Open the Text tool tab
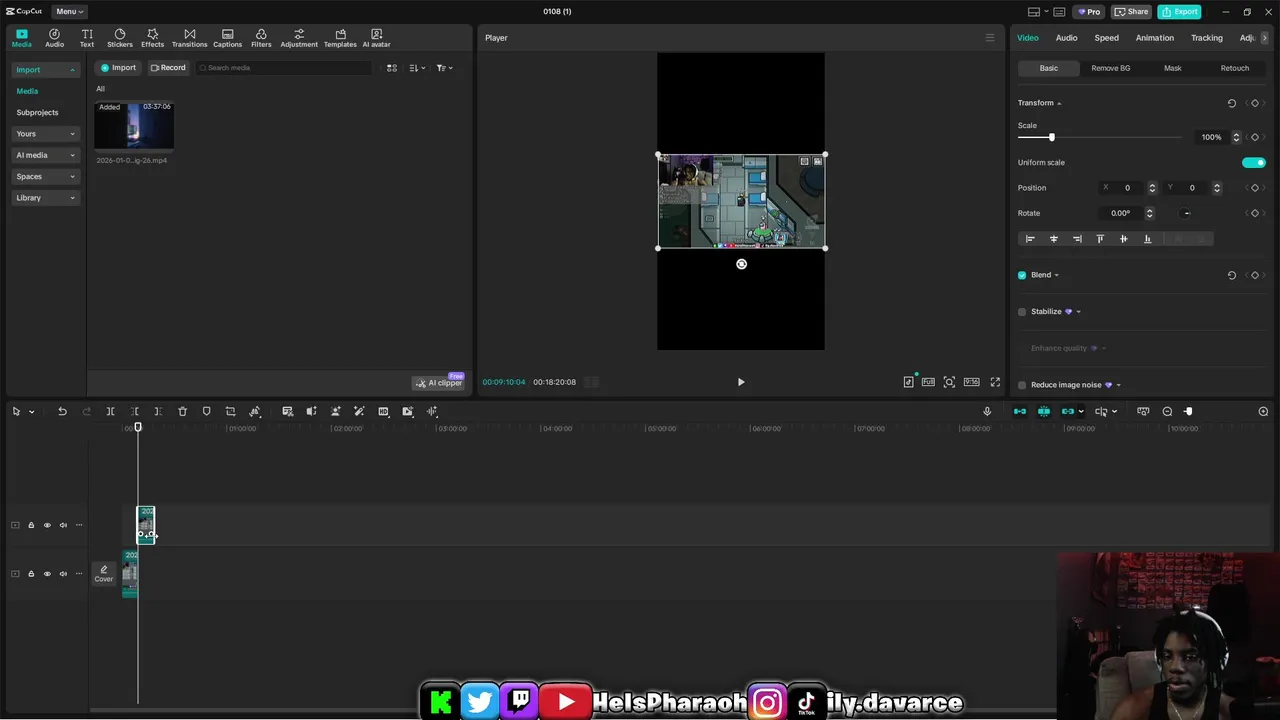 [87, 38]
